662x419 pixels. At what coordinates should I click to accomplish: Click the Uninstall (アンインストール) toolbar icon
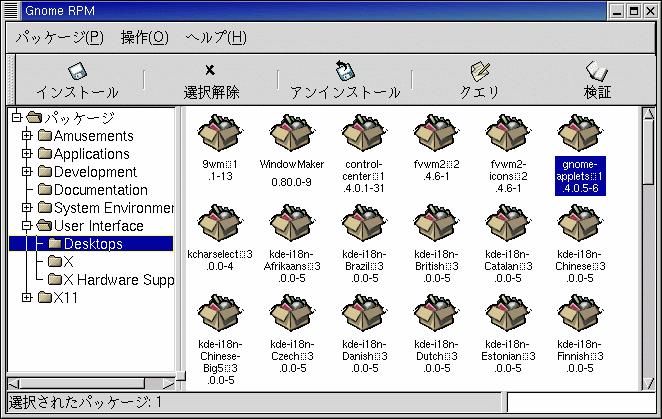pos(345,71)
